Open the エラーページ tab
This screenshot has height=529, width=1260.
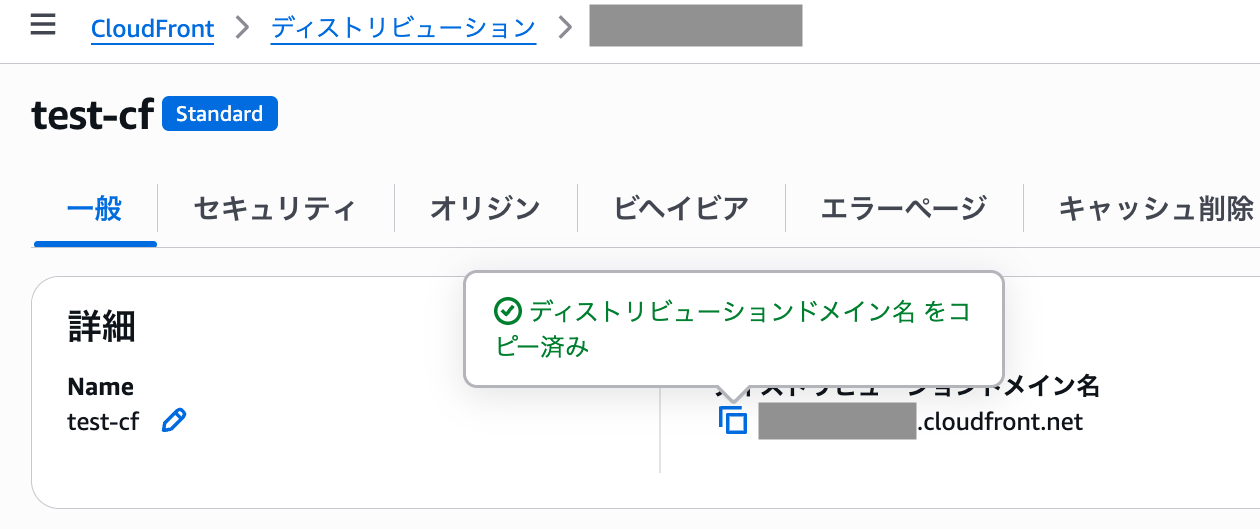[903, 209]
